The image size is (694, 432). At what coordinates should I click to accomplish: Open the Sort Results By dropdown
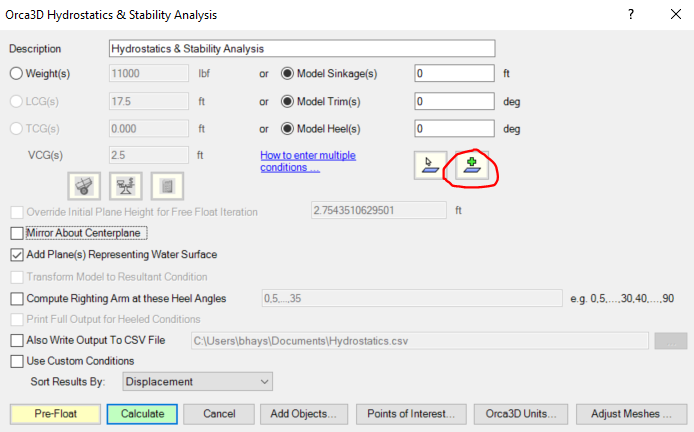click(197, 382)
